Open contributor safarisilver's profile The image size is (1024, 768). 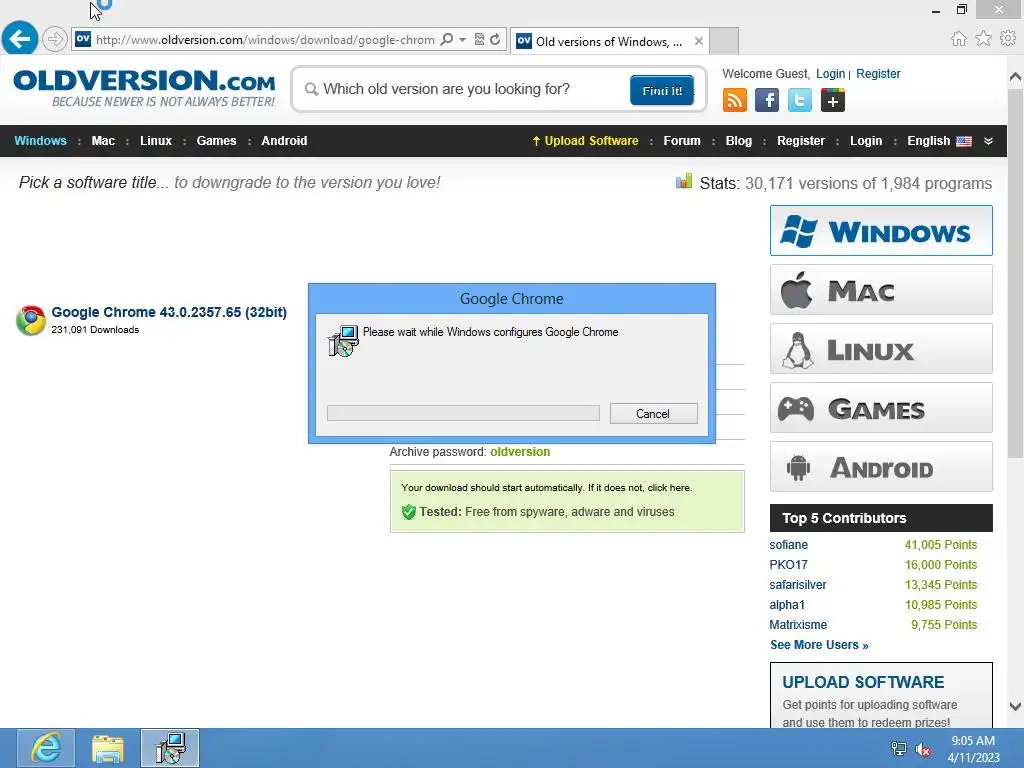tap(797, 585)
